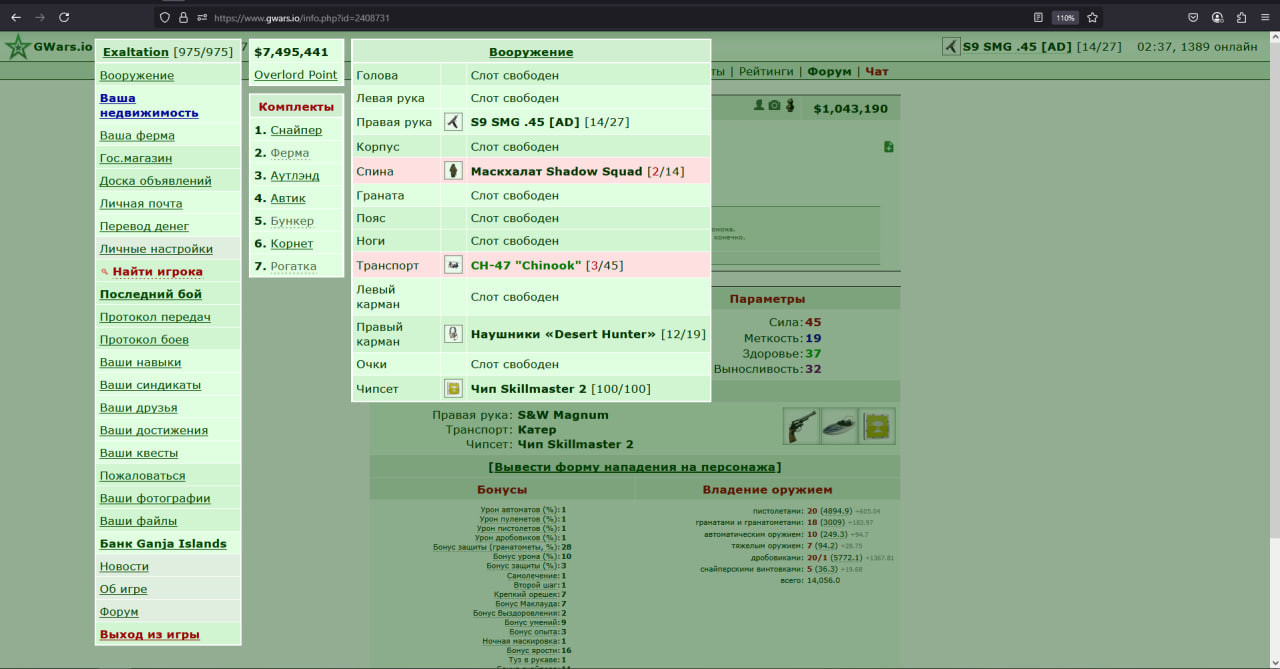
Task: Select equipment set 4 Автик
Action: point(288,198)
